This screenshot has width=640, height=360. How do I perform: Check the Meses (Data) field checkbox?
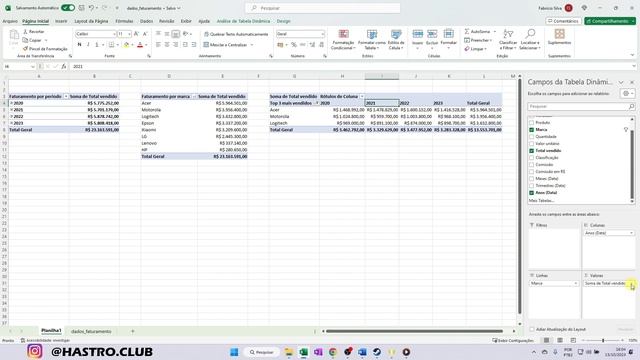[x=531, y=178]
